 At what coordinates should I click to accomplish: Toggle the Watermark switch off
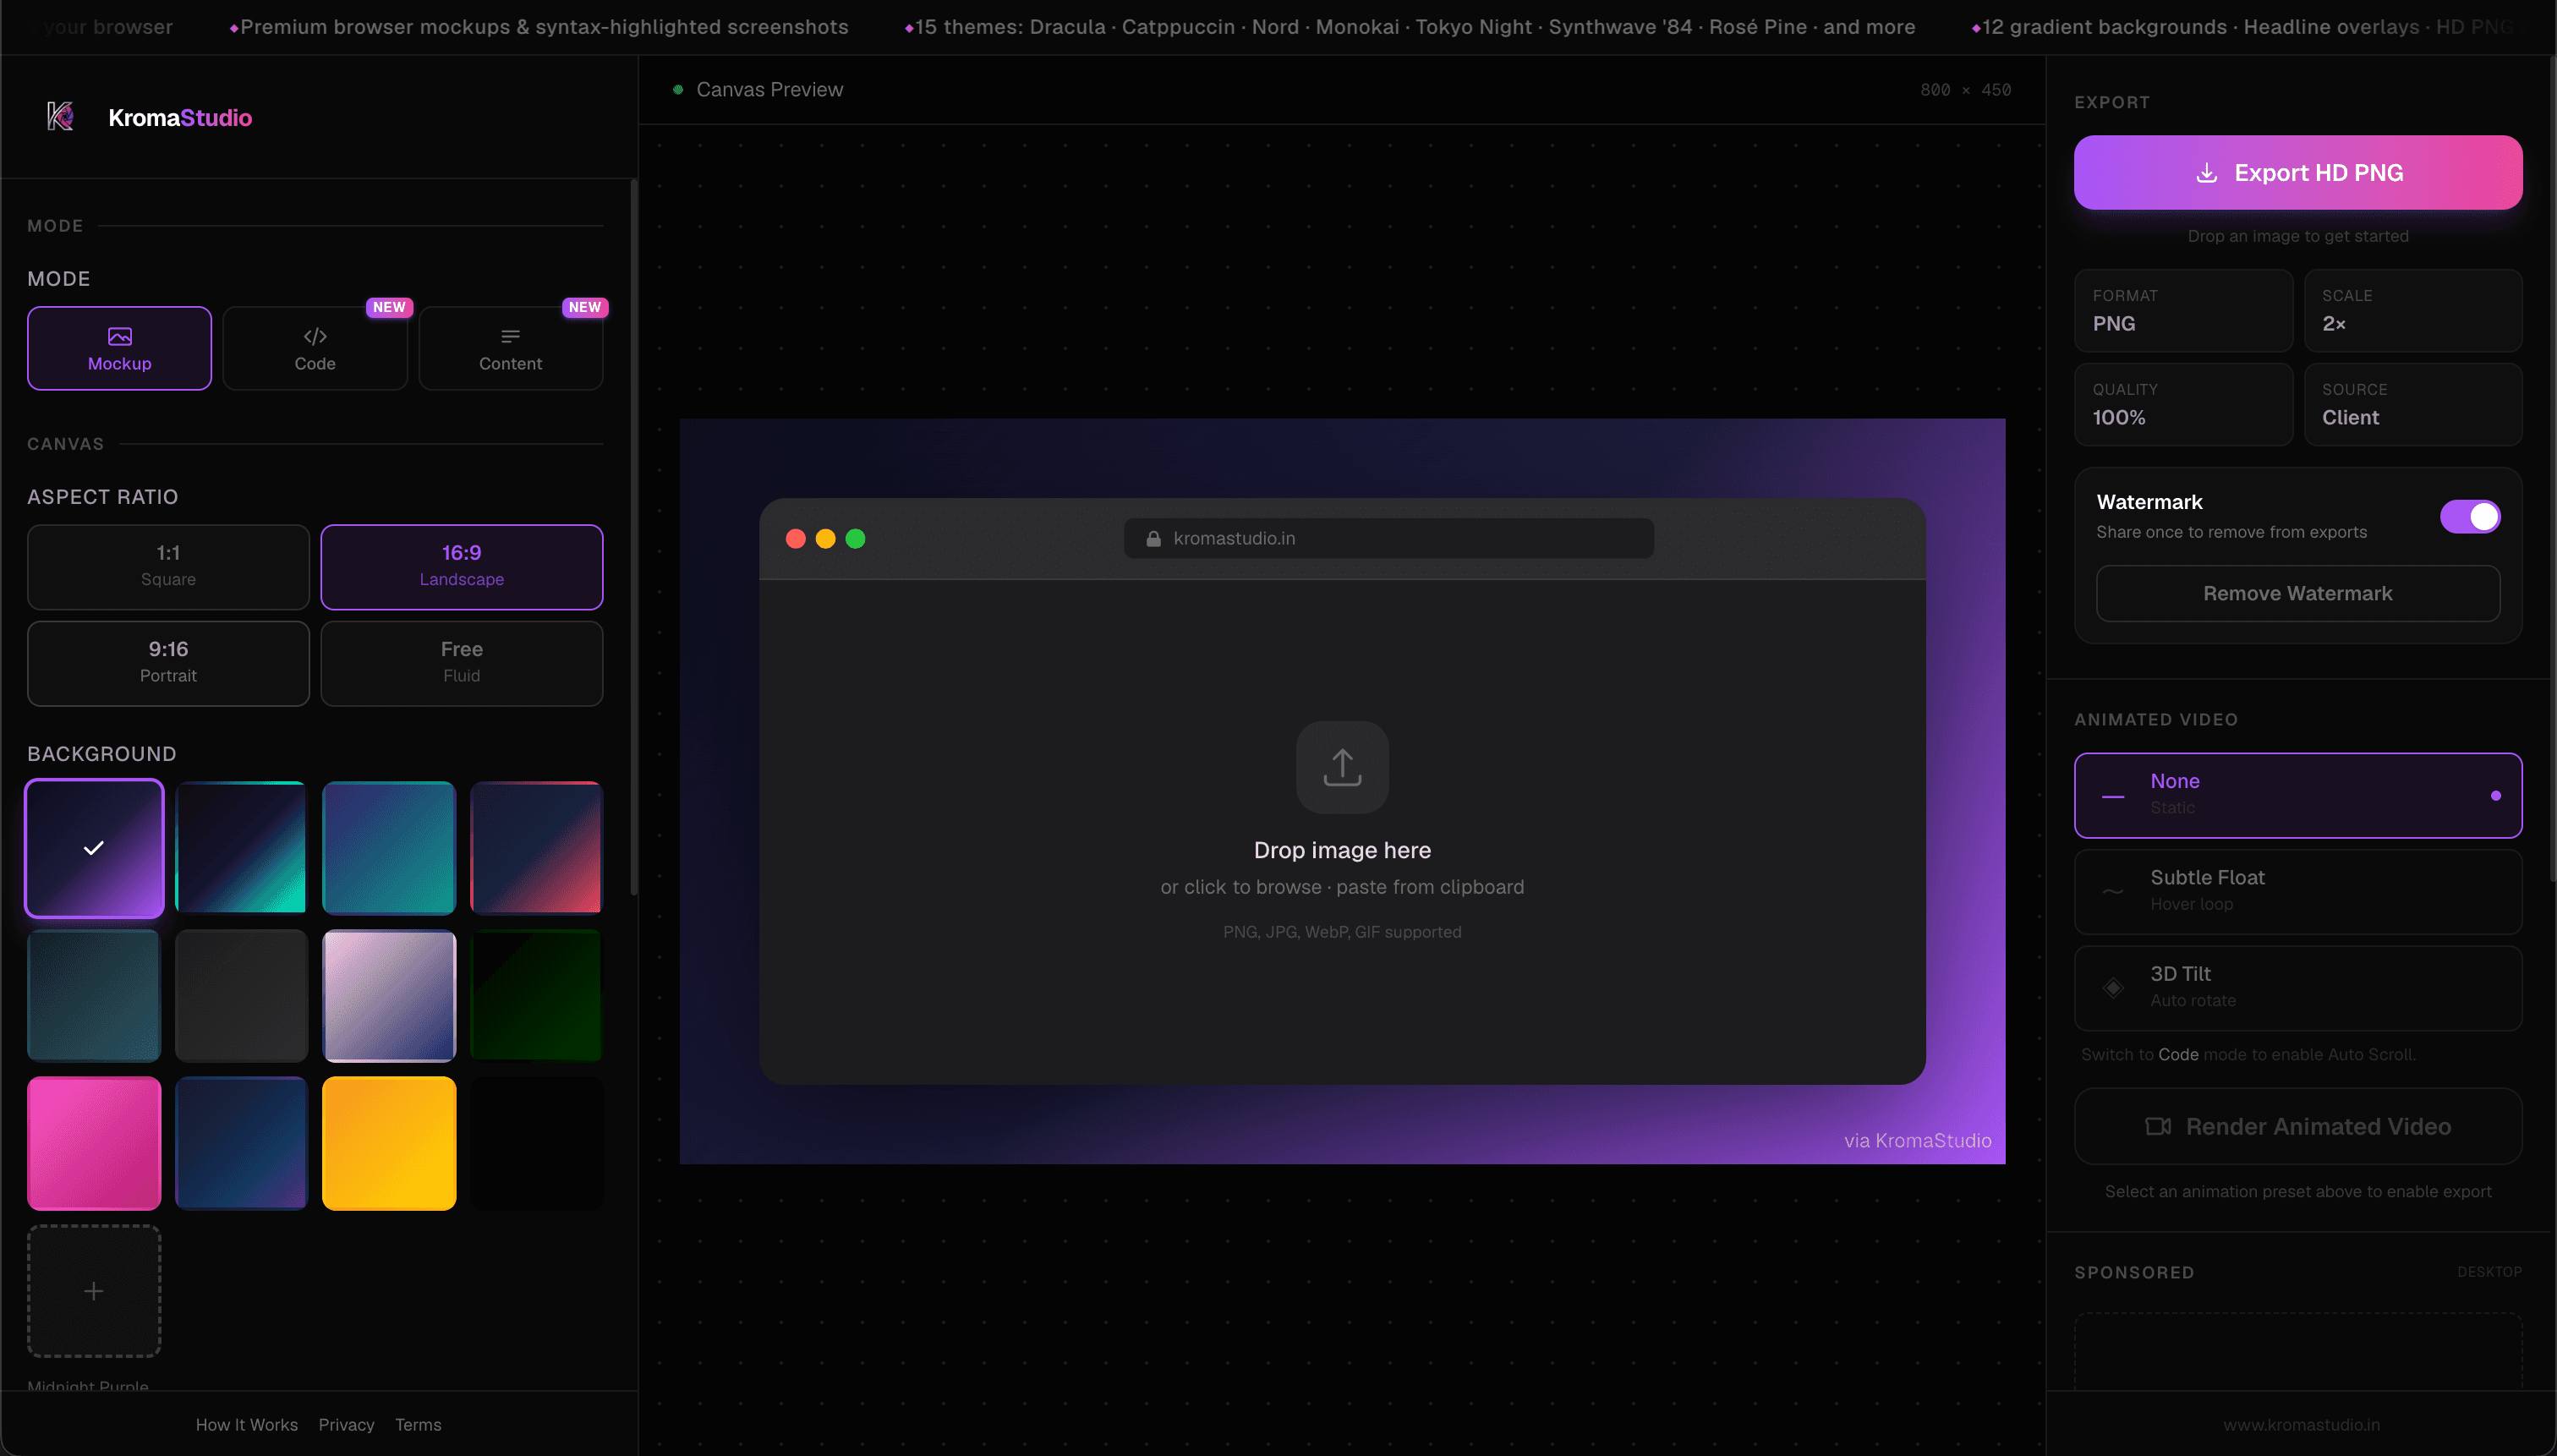(2470, 517)
